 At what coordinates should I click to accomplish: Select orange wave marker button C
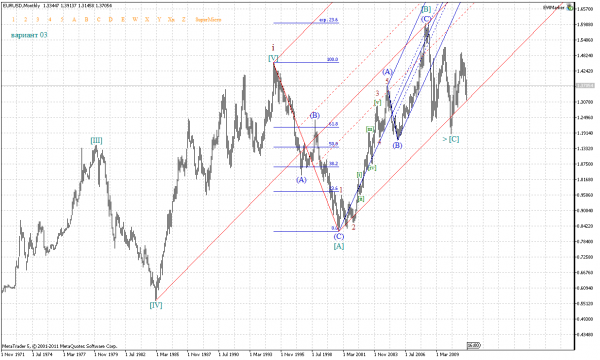(x=99, y=20)
